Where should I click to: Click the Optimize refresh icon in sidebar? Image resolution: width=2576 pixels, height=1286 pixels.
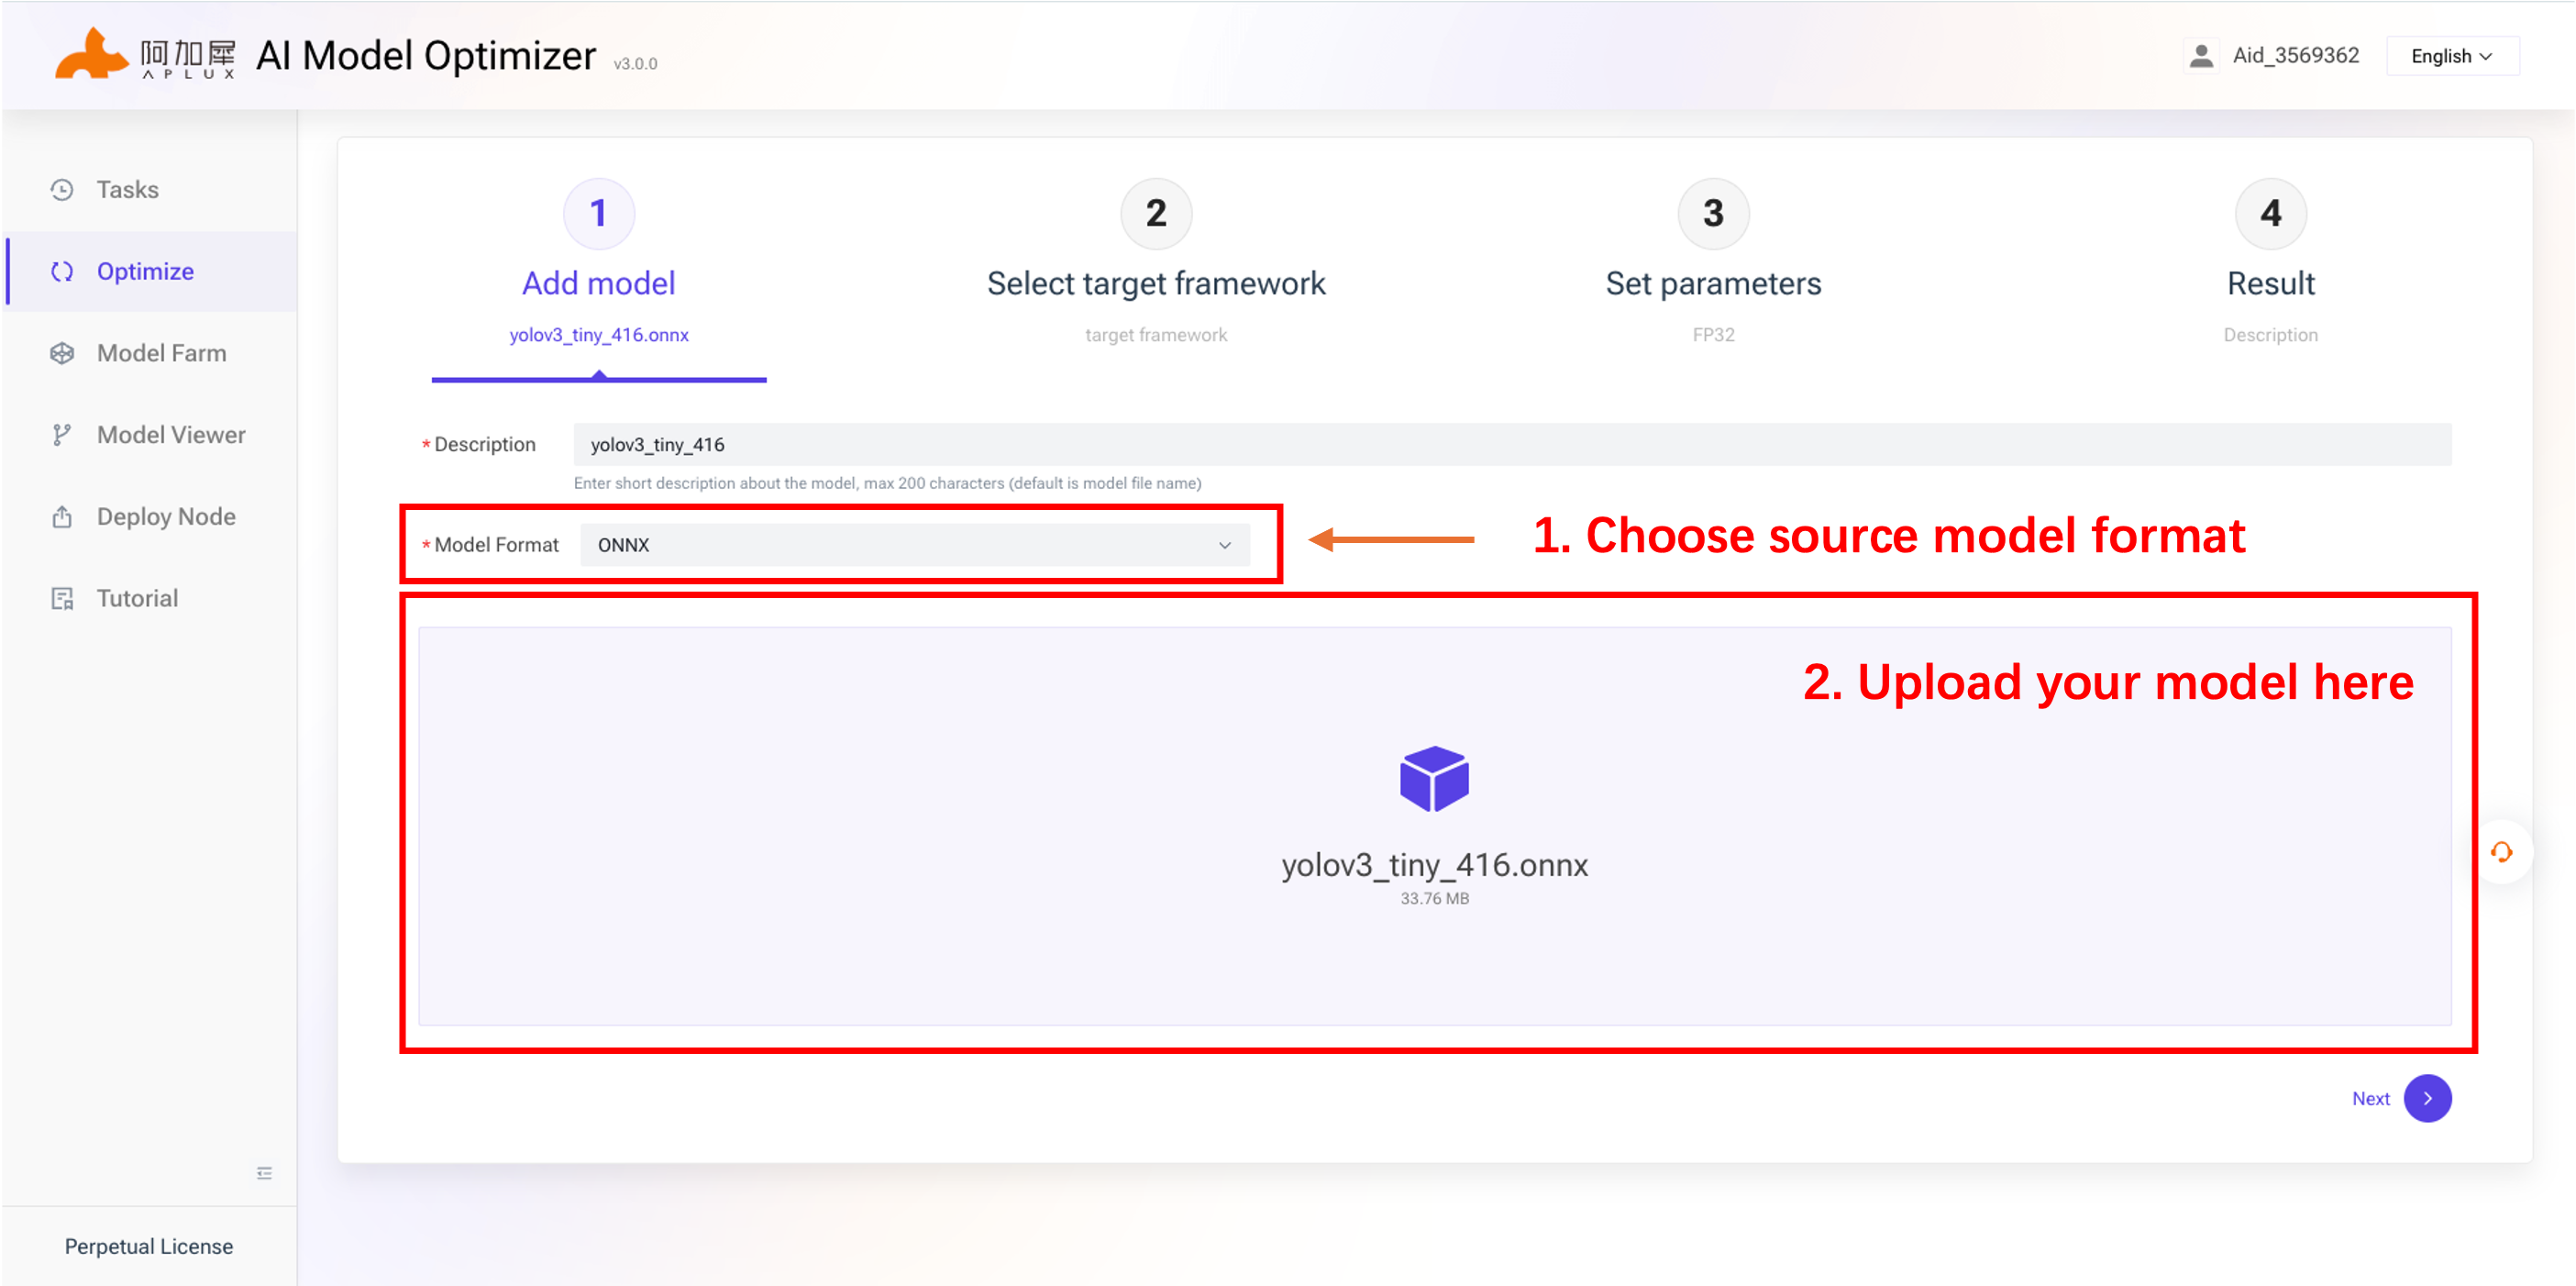[x=62, y=271]
